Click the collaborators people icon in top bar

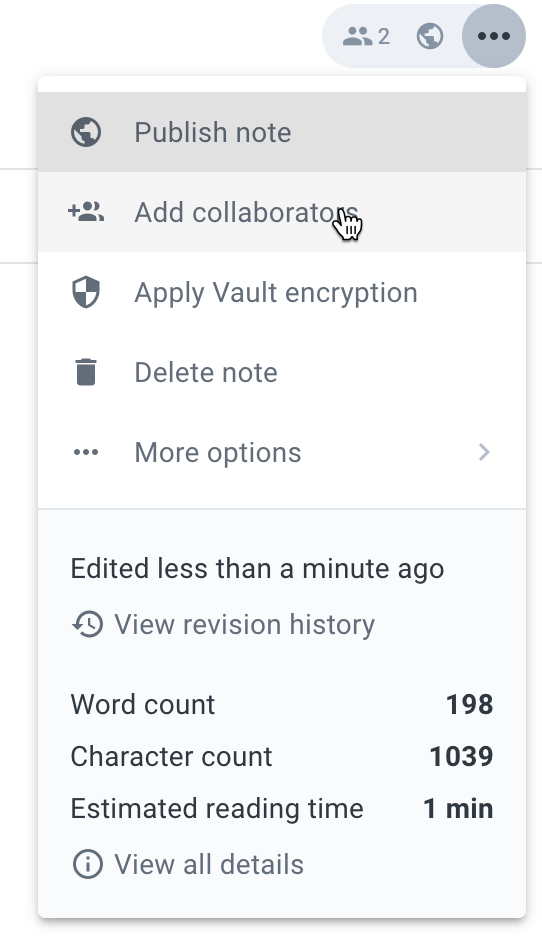[358, 37]
